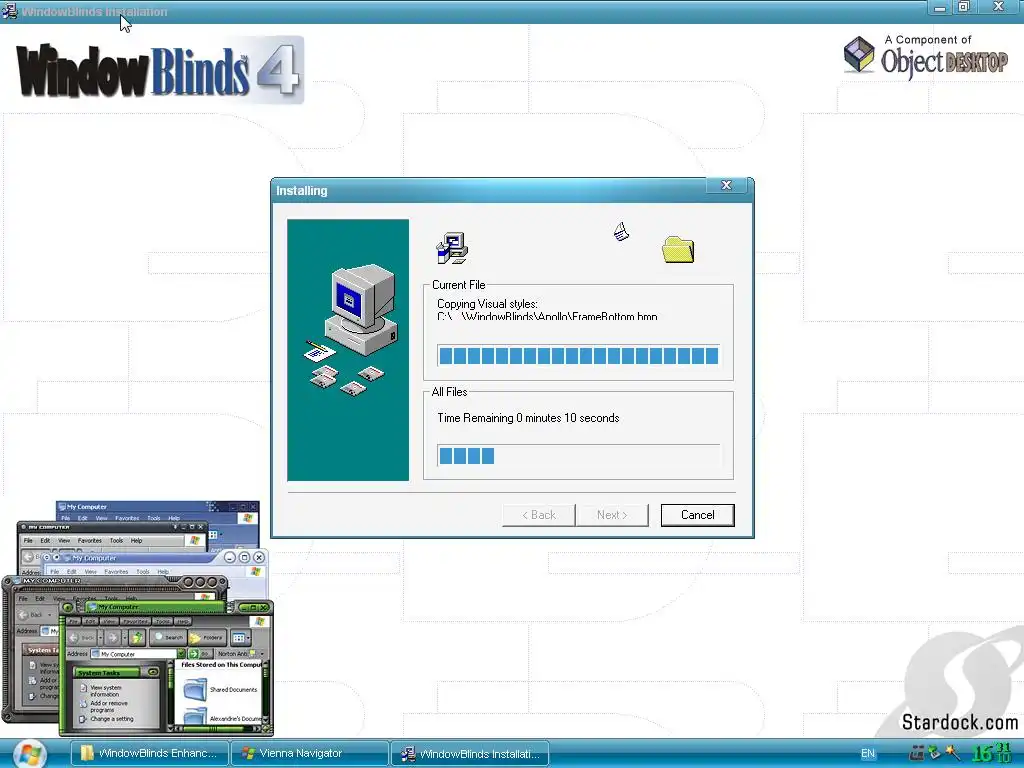Viewport: 1024px width, 768px height.
Task: Restore the WindowBlinds Installation window
Action: tap(964, 7)
